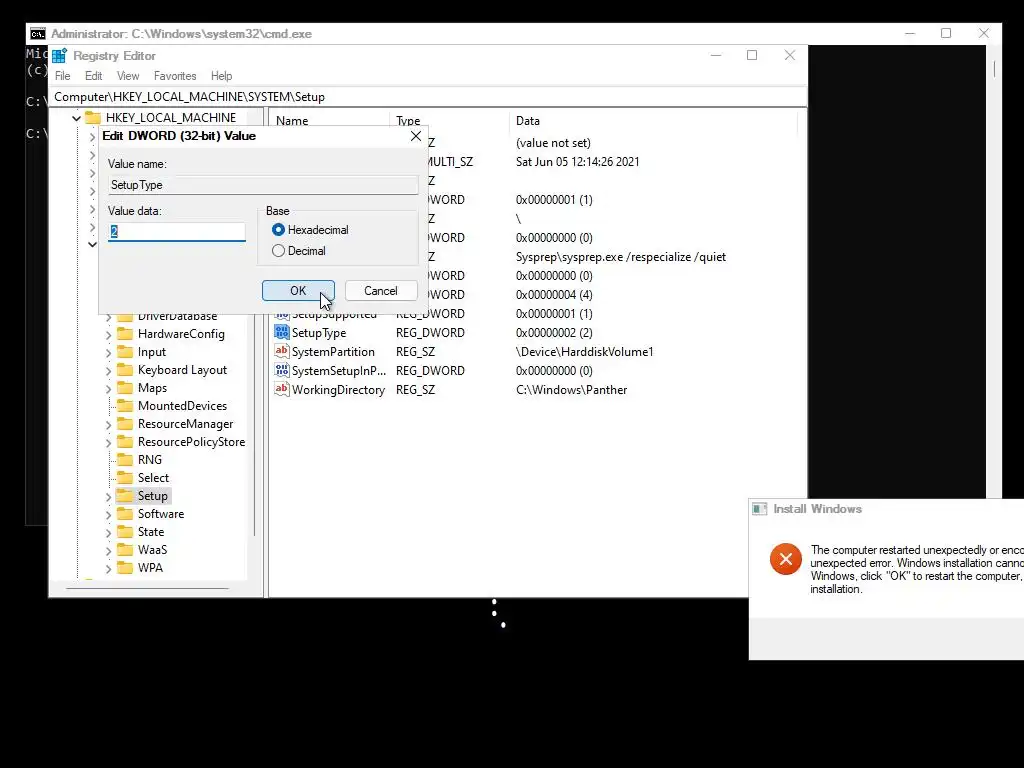The width and height of the screenshot is (1024, 768).
Task: Click the HardwareConfig folder icon
Action: click(125, 334)
